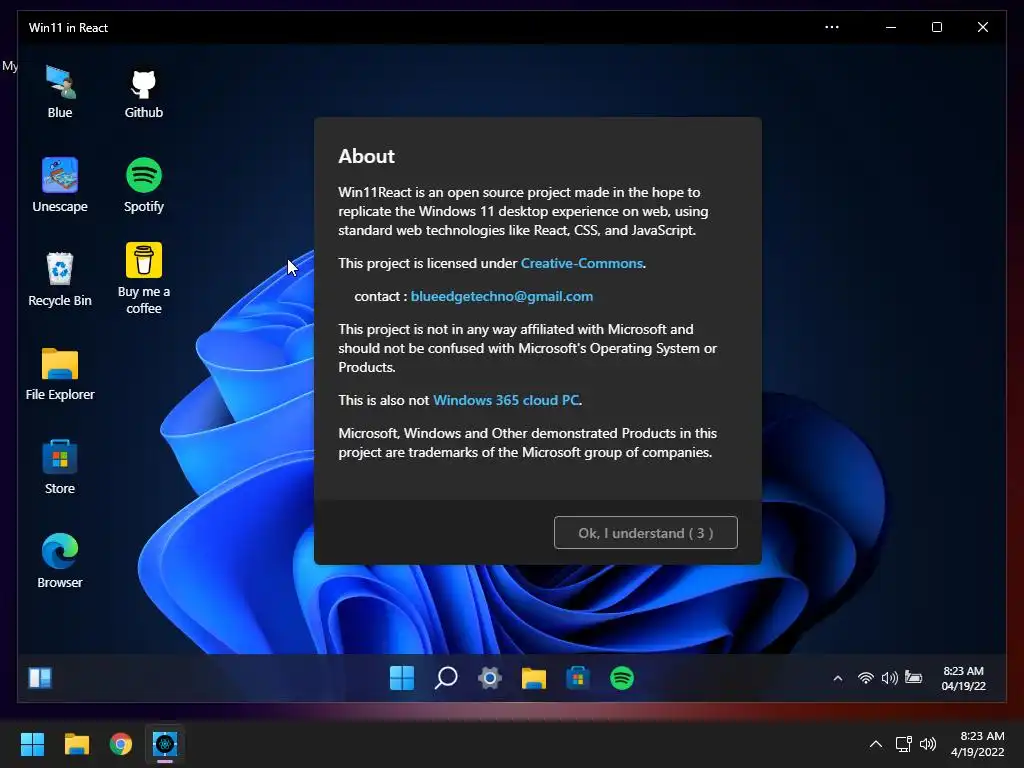Click the inner Win11 Start button
The image size is (1024, 768).
coord(402,678)
